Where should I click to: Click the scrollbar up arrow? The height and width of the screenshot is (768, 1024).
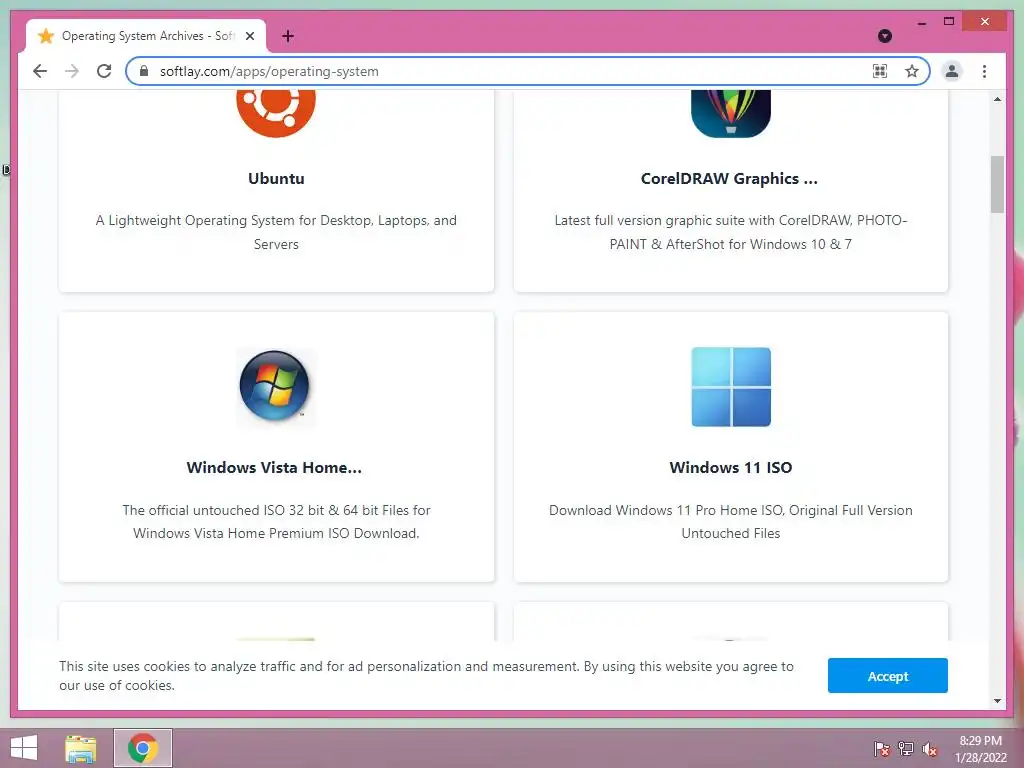coord(997,99)
